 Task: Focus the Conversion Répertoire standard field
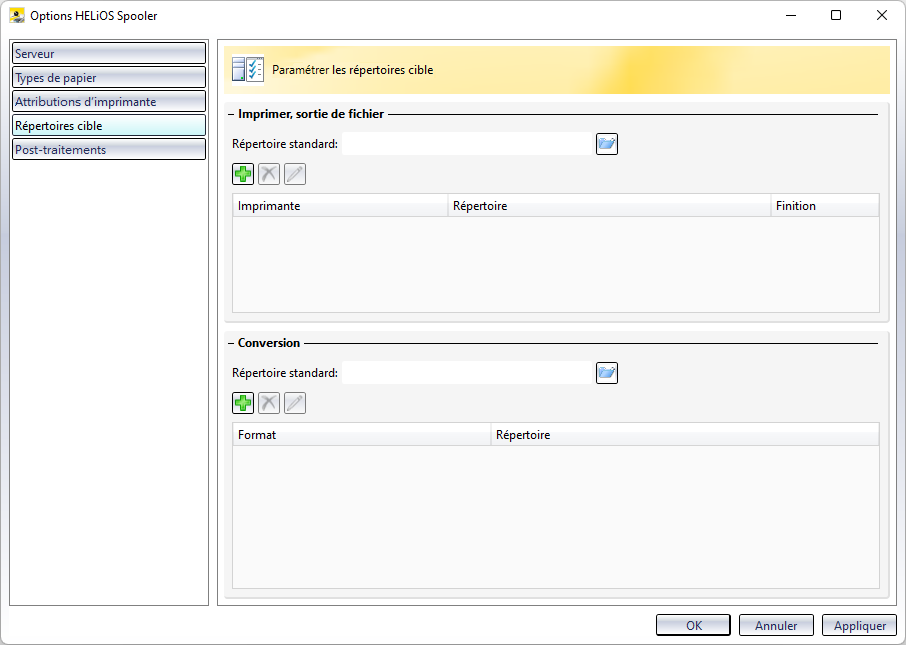tap(467, 373)
